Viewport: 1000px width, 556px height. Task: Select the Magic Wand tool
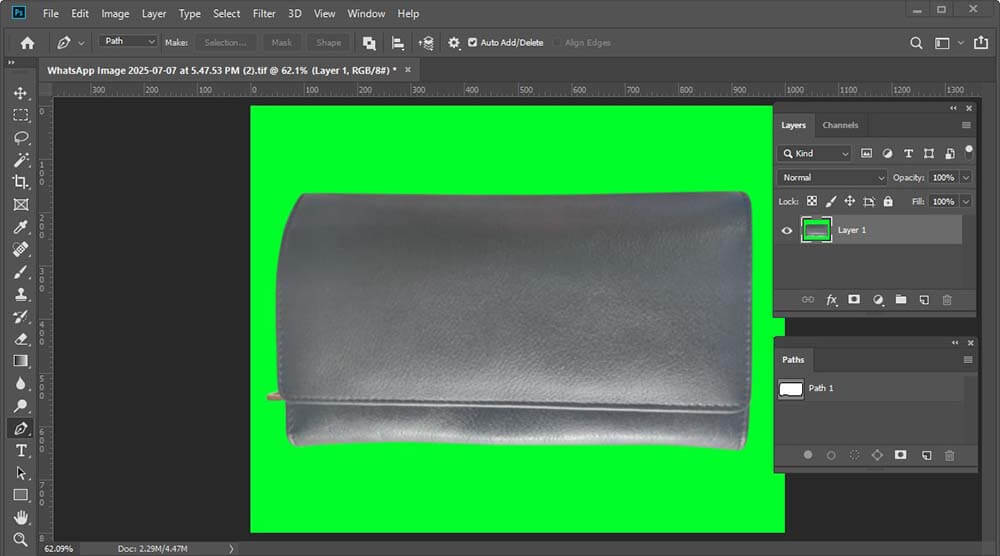(20, 160)
